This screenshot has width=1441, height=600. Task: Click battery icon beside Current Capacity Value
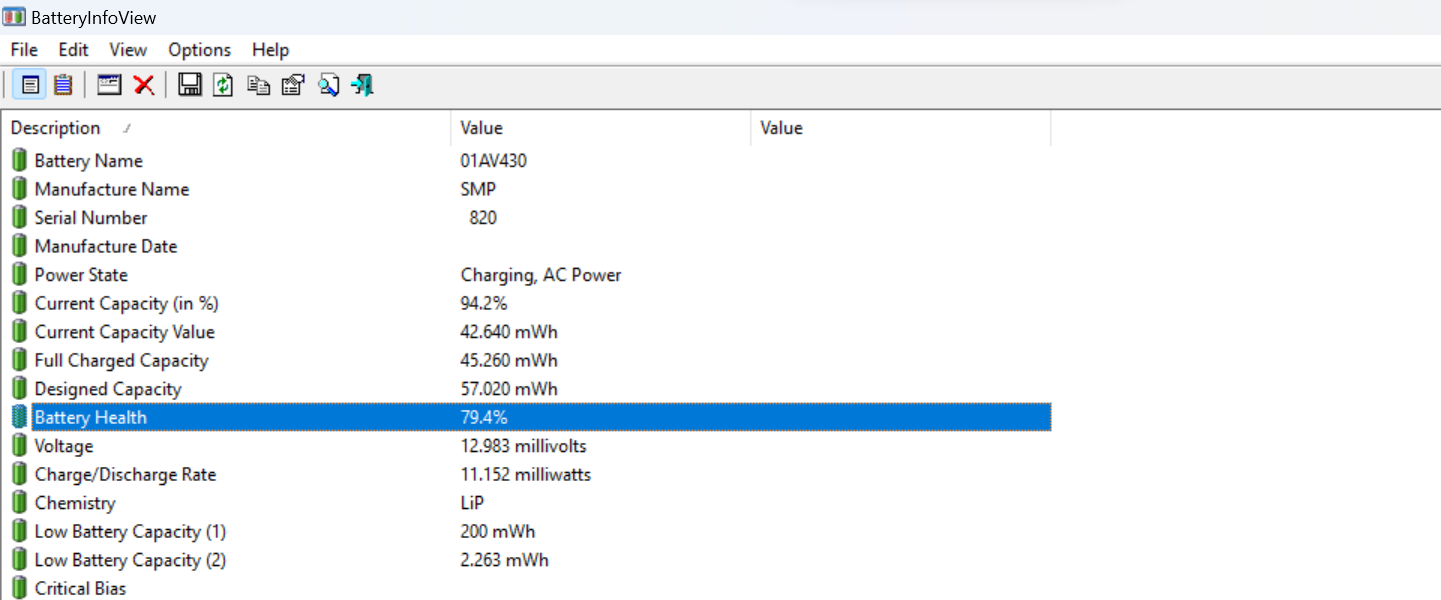[20, 331]
